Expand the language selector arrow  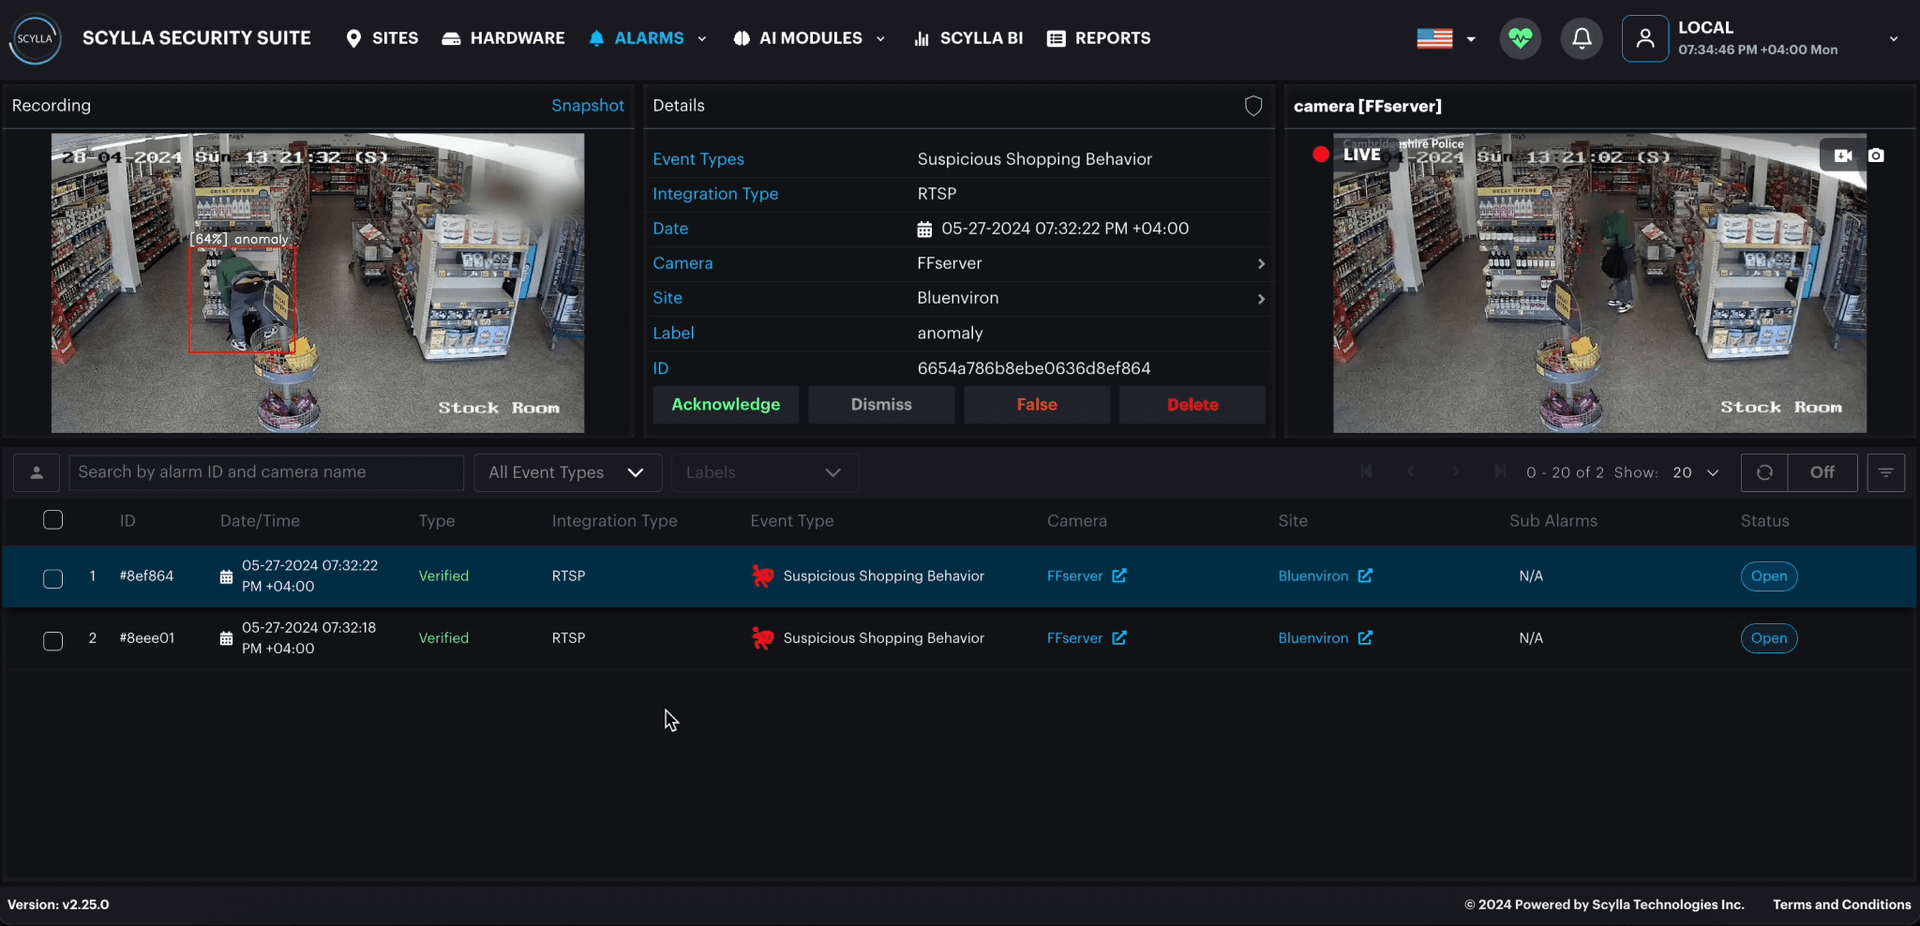tap(1471, 39)
